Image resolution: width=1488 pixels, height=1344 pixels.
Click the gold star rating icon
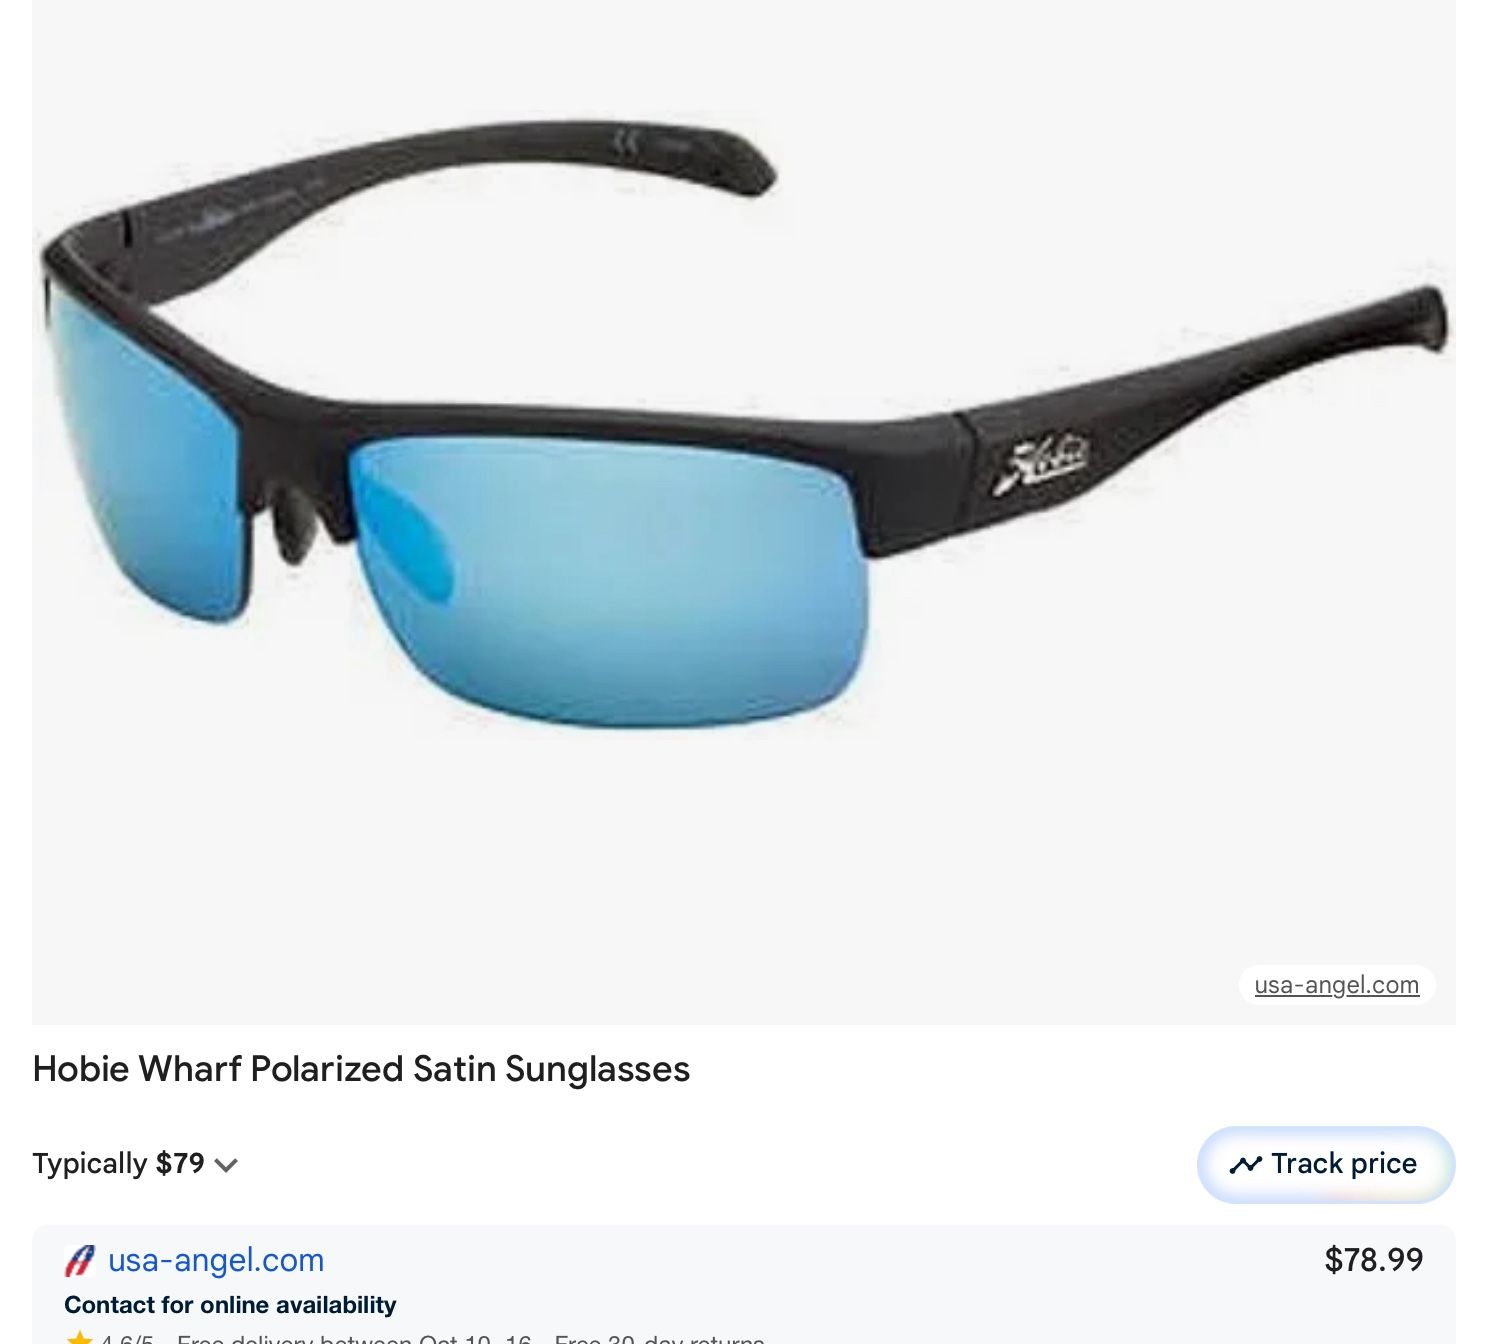(x=79, y=1338)
